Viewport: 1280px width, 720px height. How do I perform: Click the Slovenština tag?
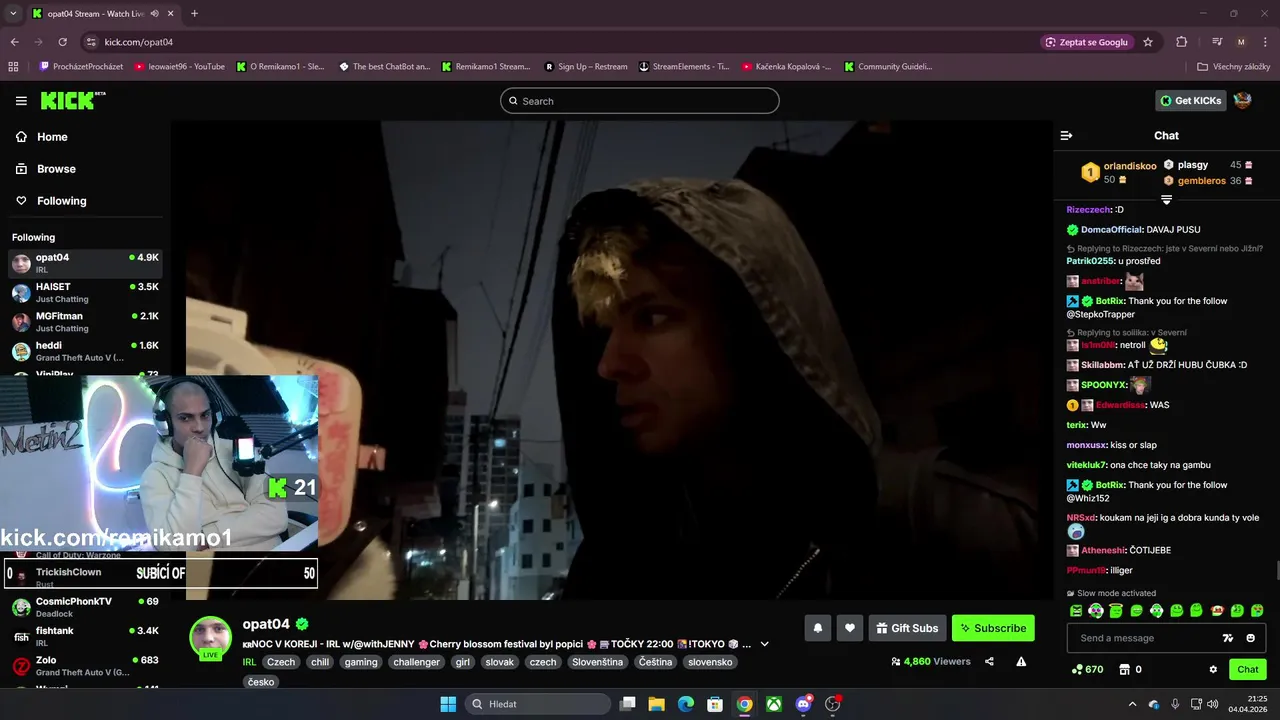tap(598, 662)
